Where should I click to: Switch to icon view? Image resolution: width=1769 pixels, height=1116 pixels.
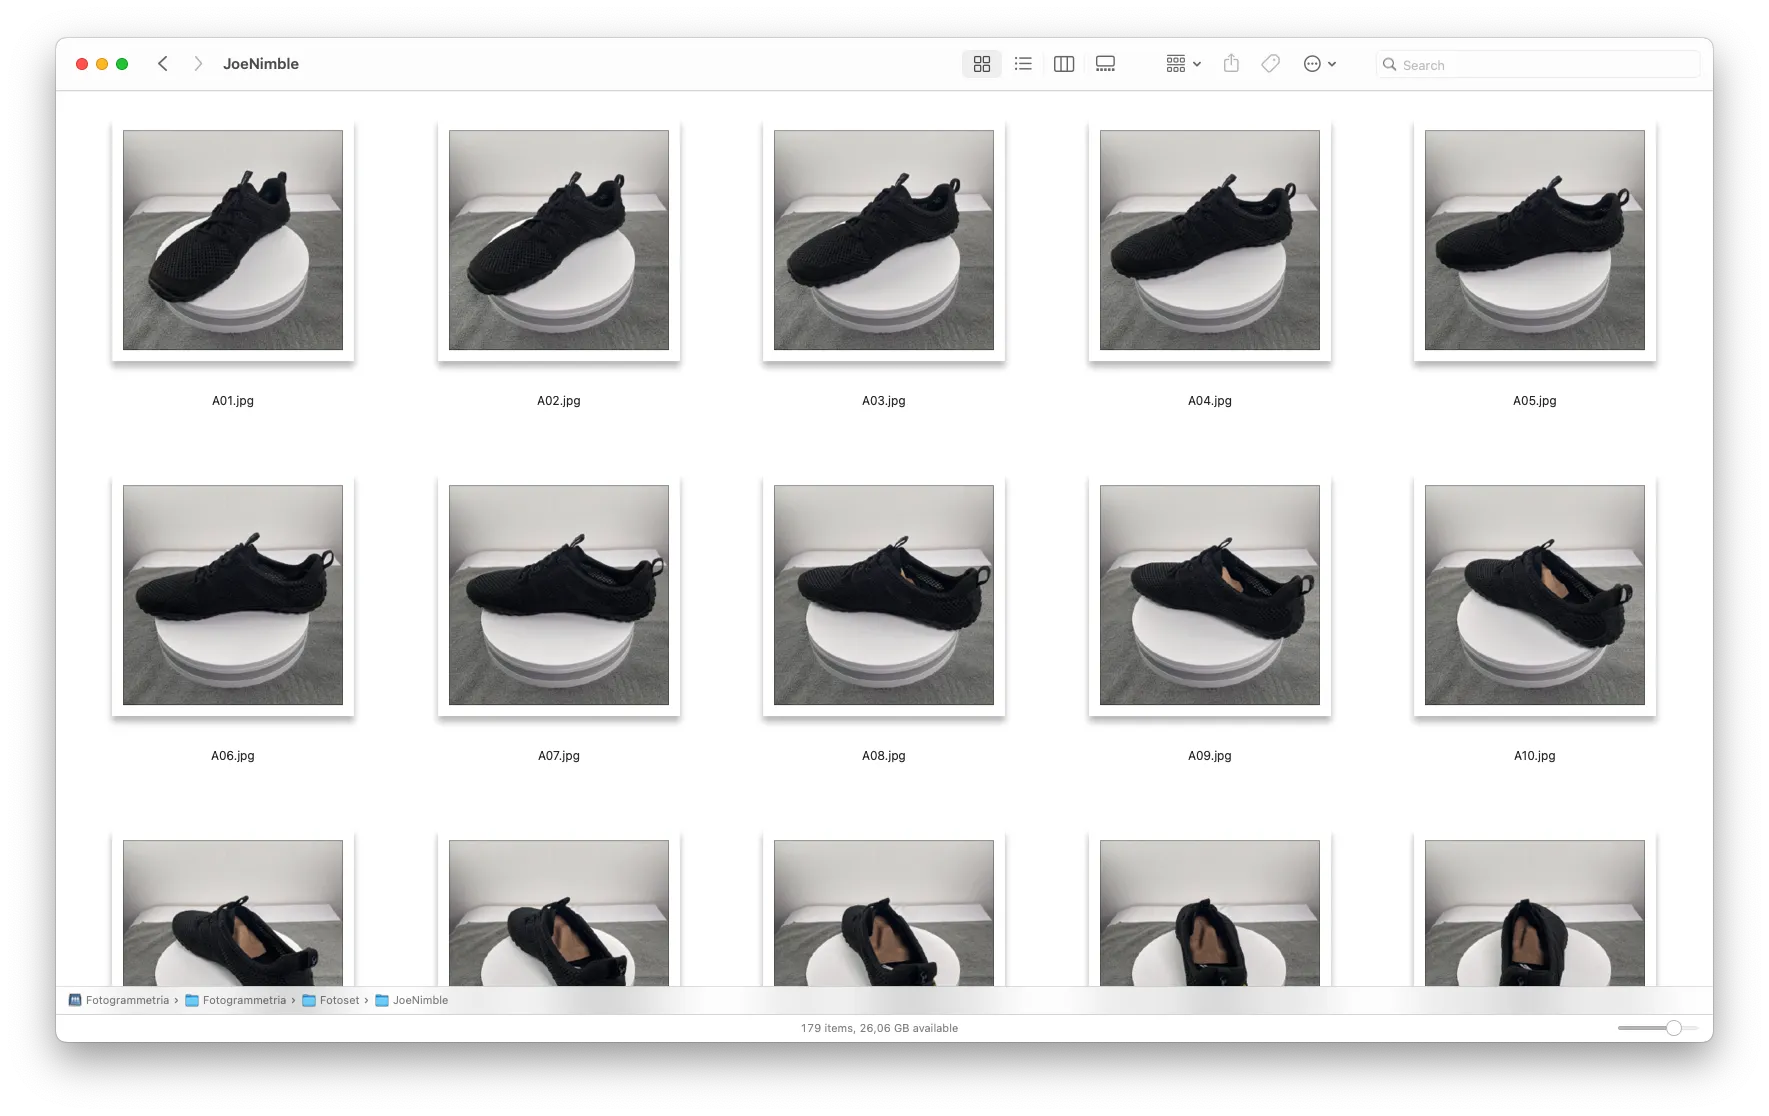click(x=981, y=64)
